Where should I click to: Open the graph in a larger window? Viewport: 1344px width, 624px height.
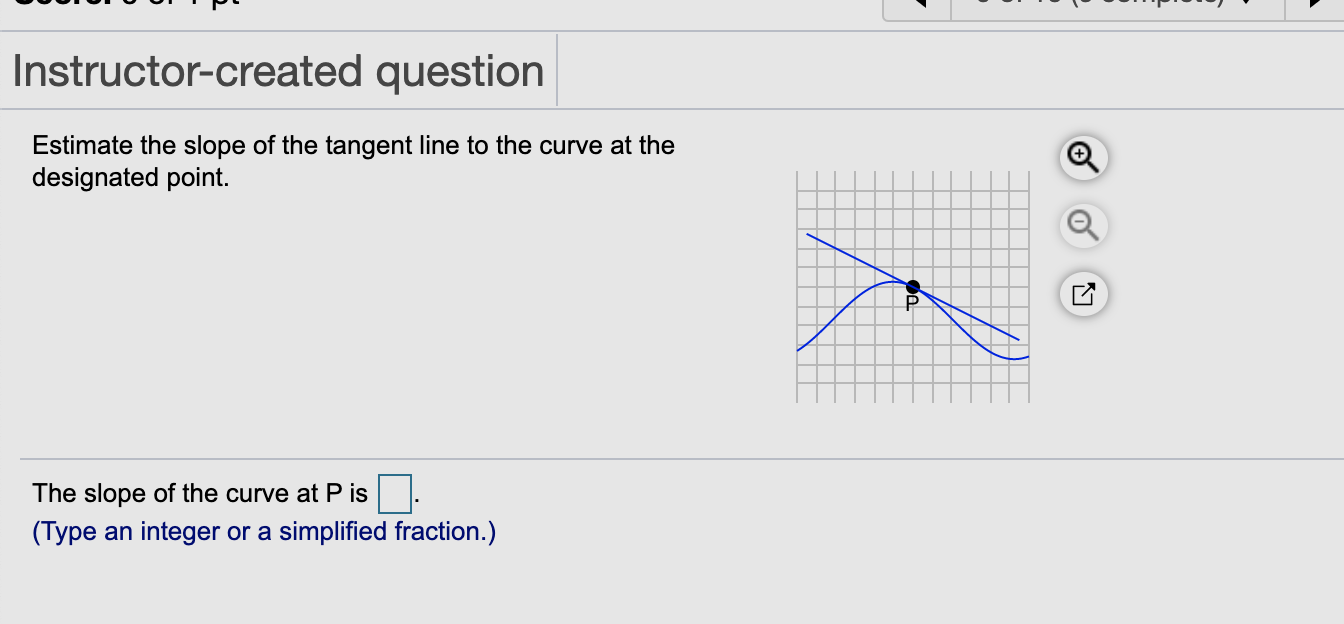point(1083,294)
